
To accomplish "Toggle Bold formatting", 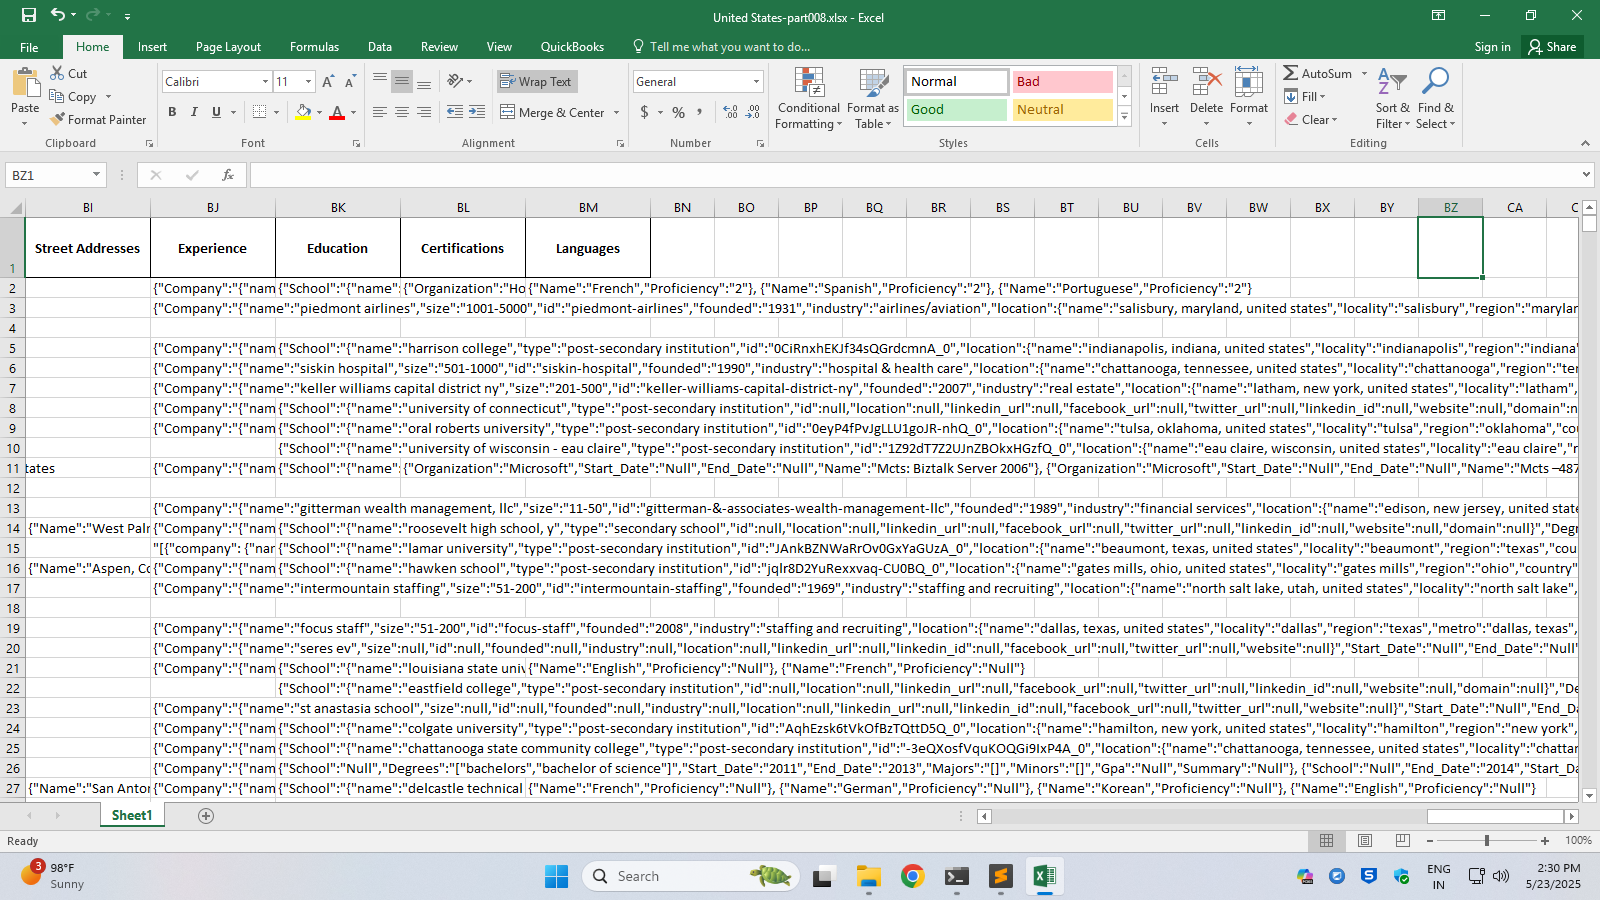I will pos(172,112).
